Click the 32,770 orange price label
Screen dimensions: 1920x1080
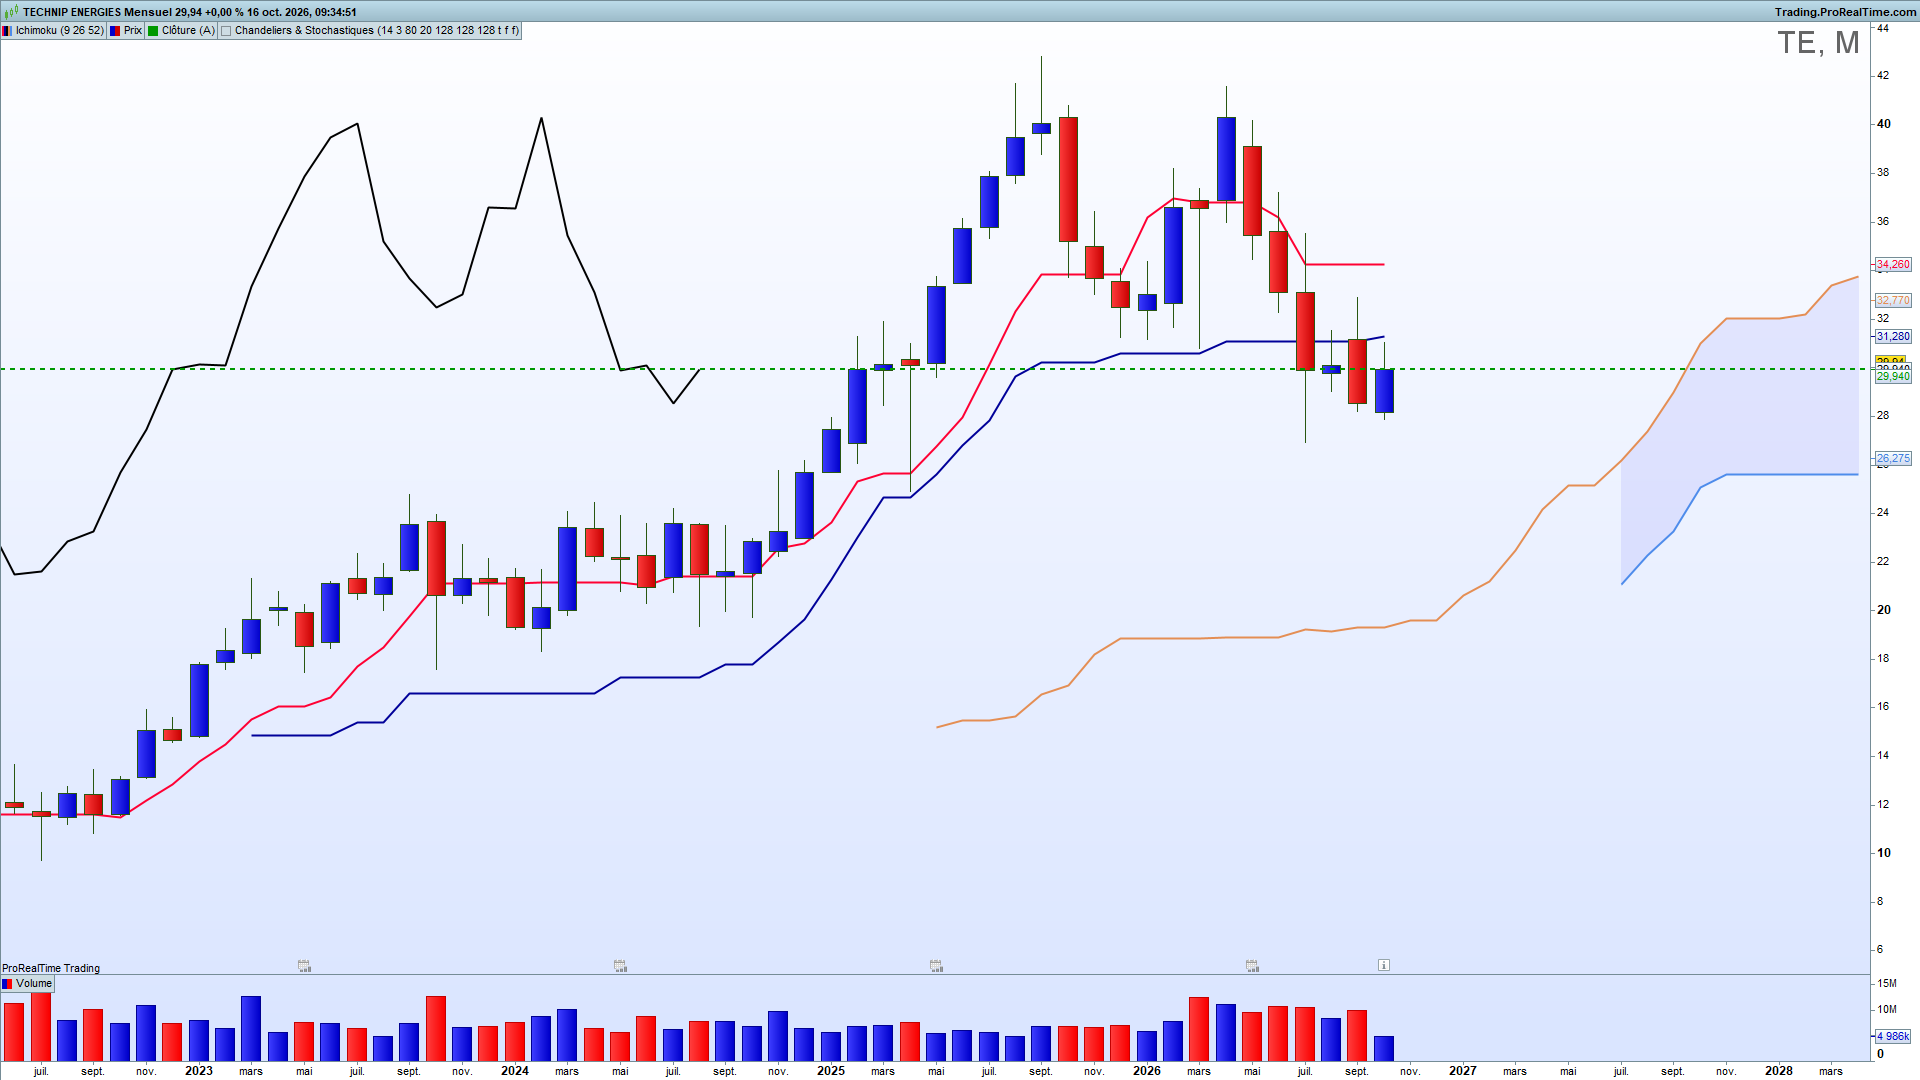click(x=1893, y=301)
